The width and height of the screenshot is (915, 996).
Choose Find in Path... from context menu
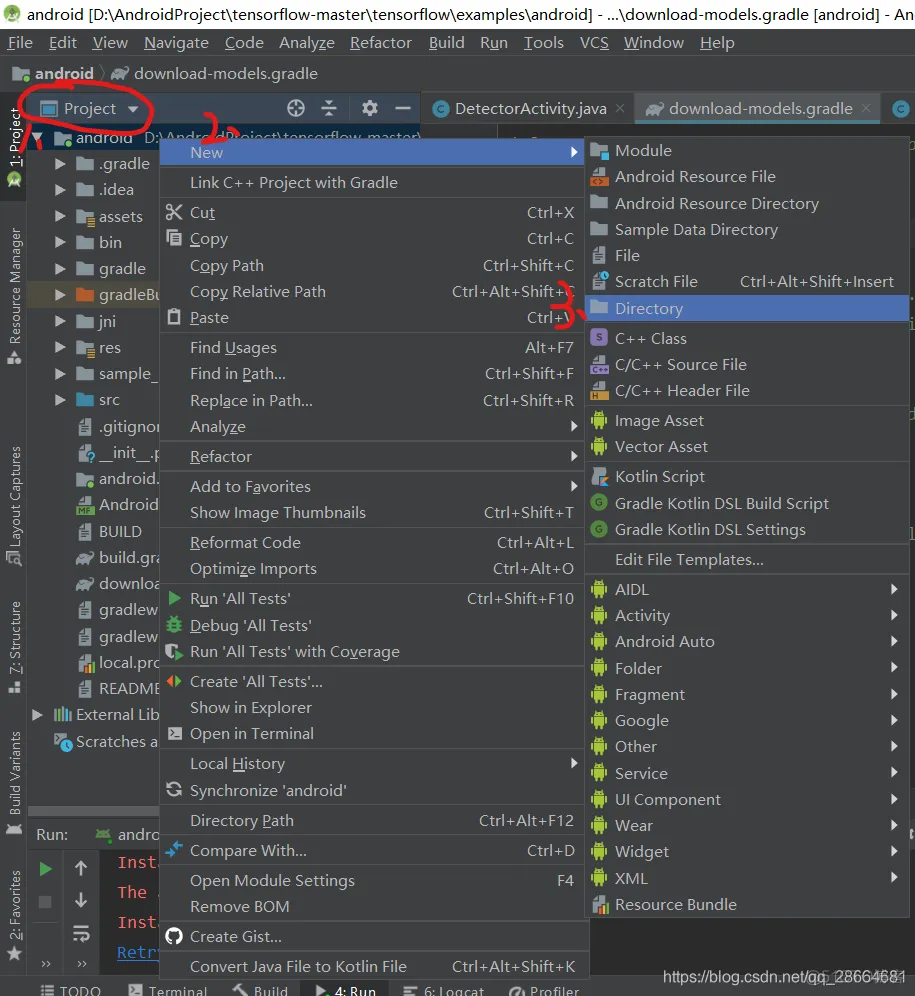[x=372, y=374]
